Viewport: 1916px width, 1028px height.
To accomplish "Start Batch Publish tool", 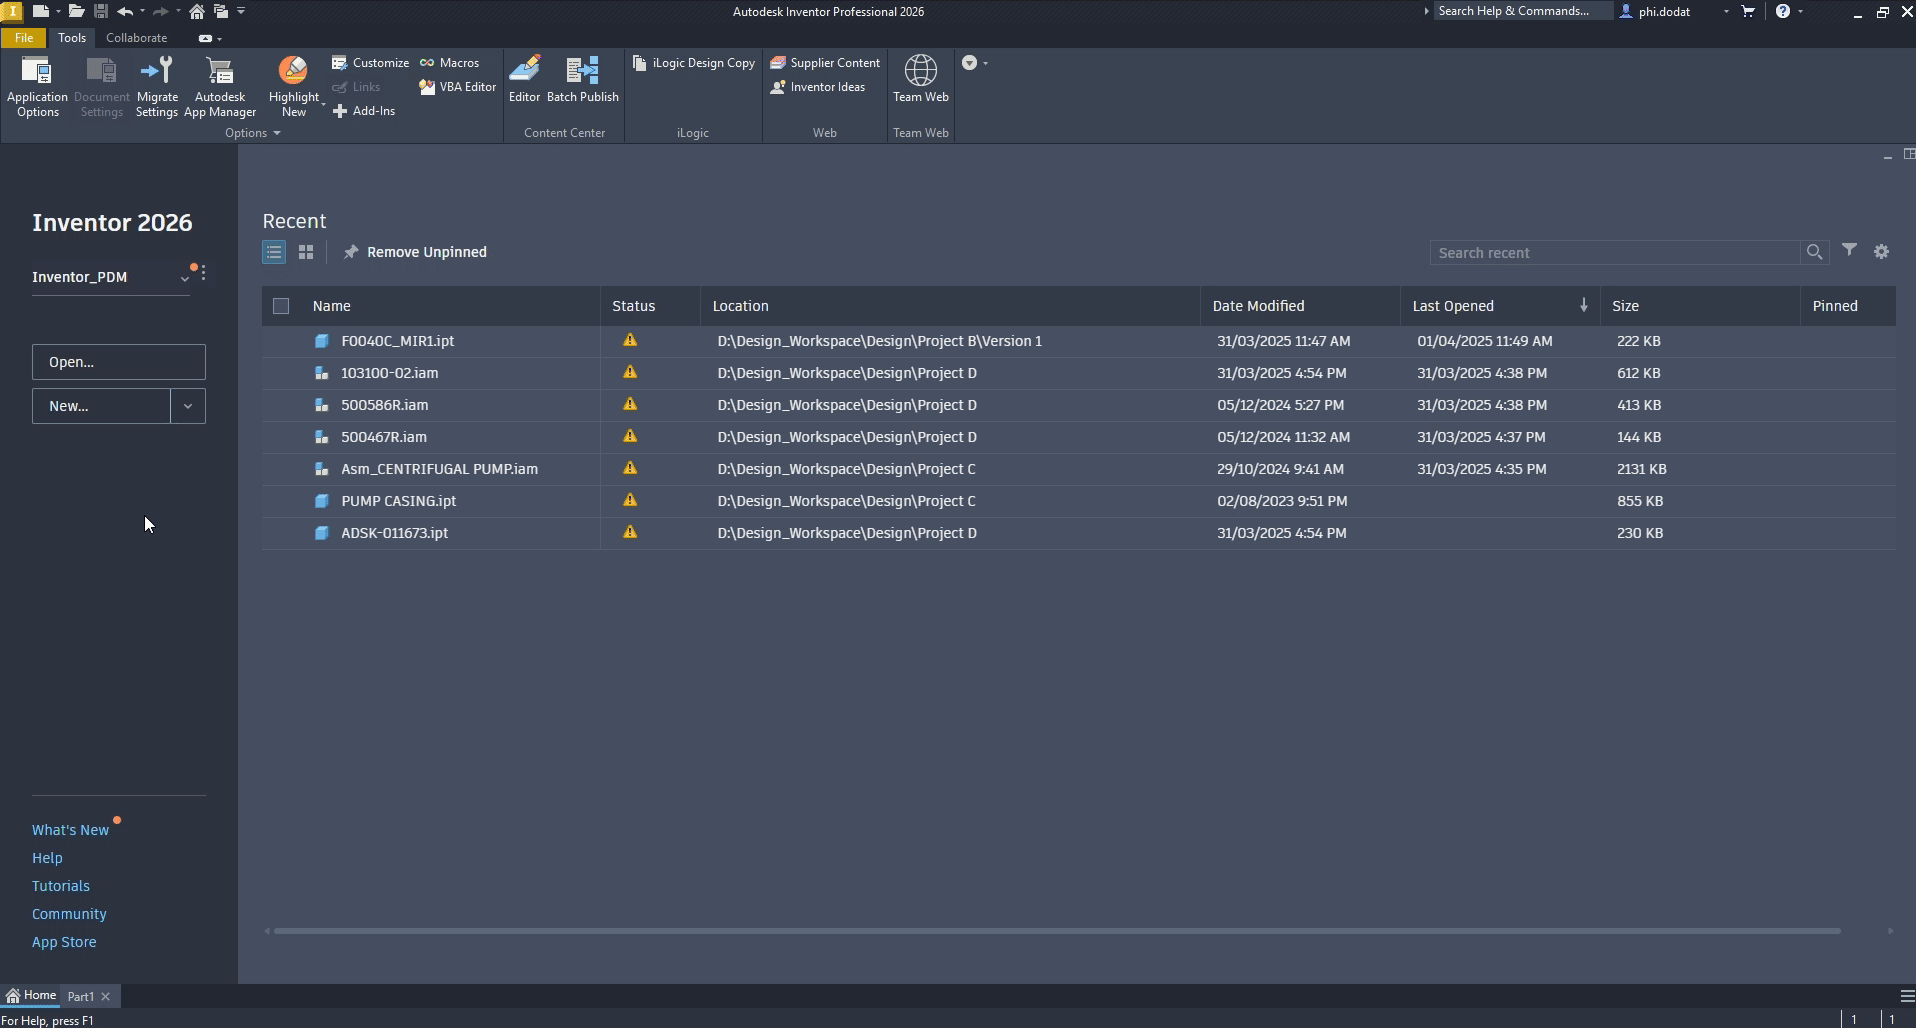I will tap(582, 79).
